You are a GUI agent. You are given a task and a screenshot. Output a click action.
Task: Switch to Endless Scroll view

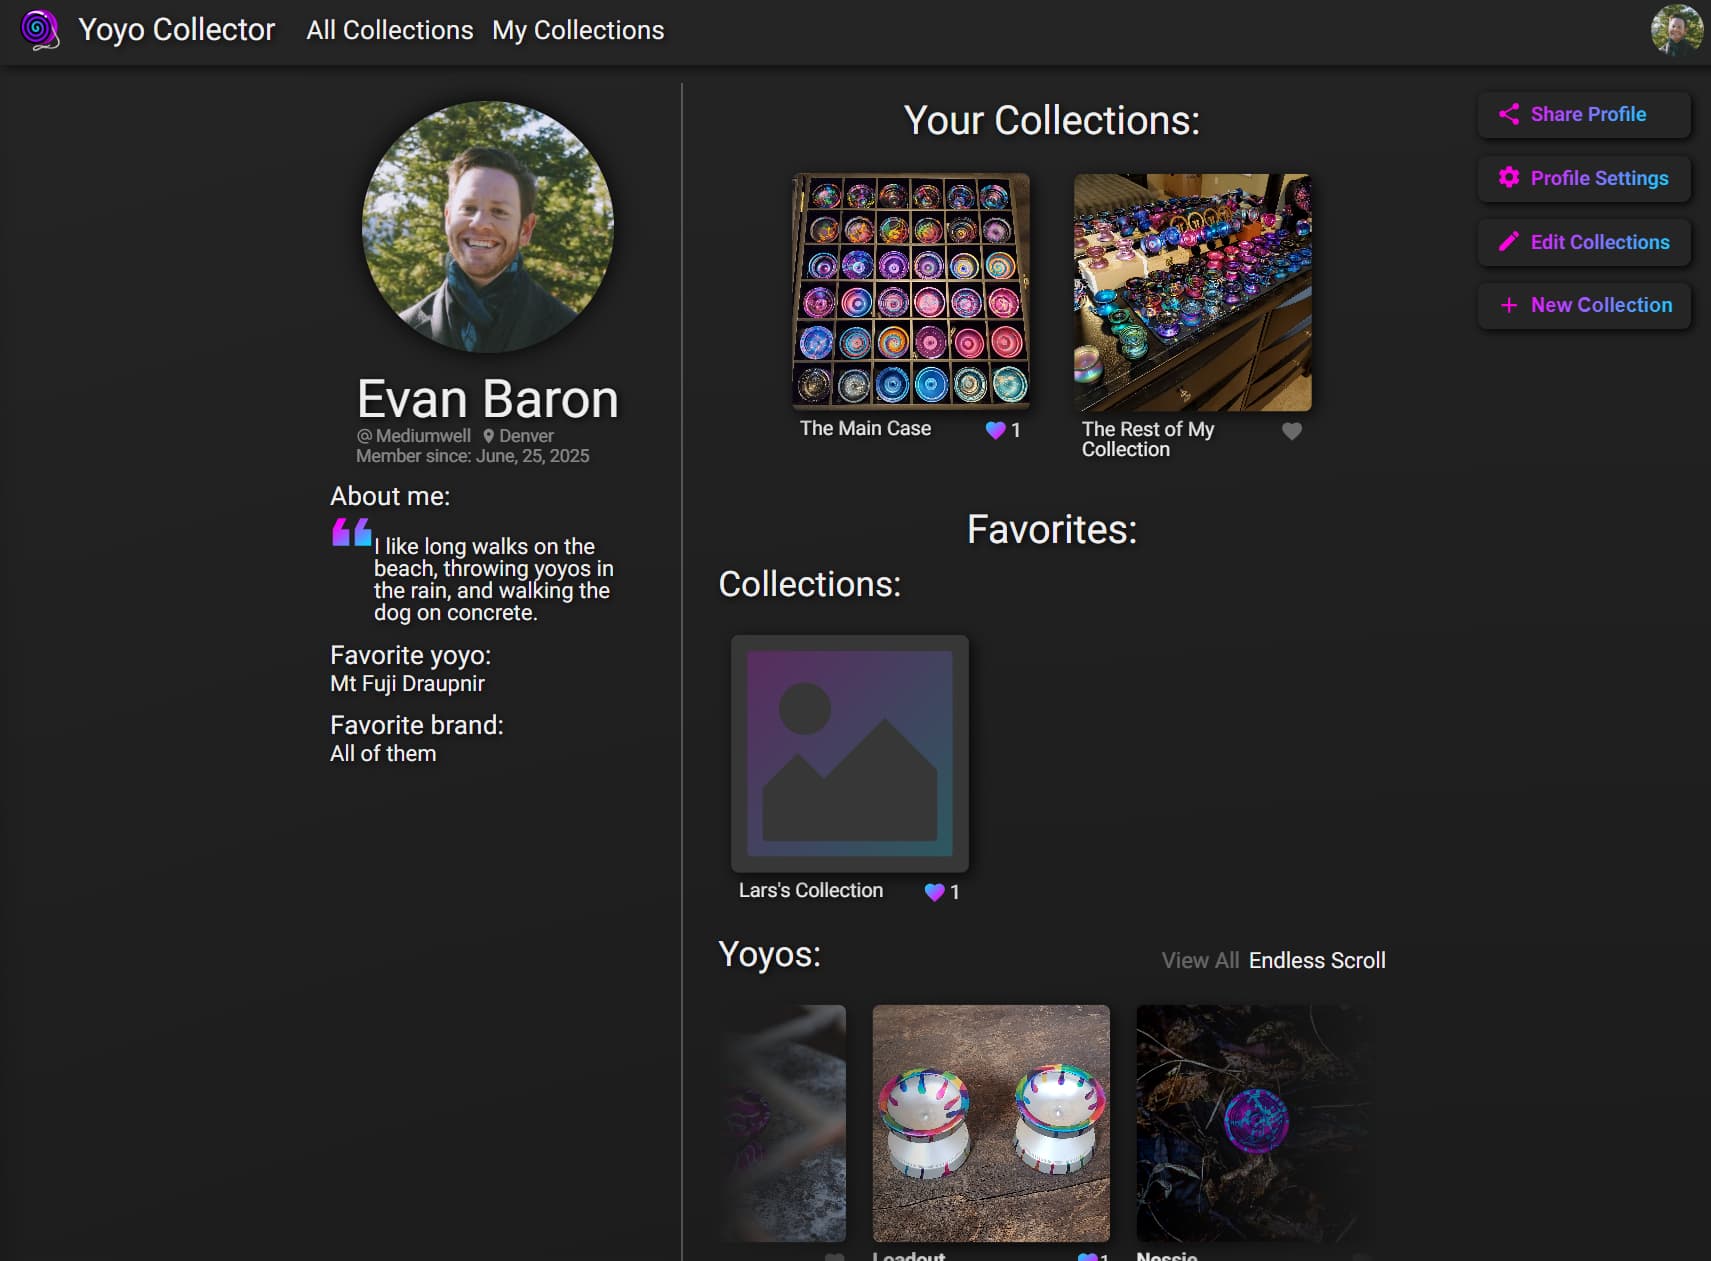[x=1317, y=960]
